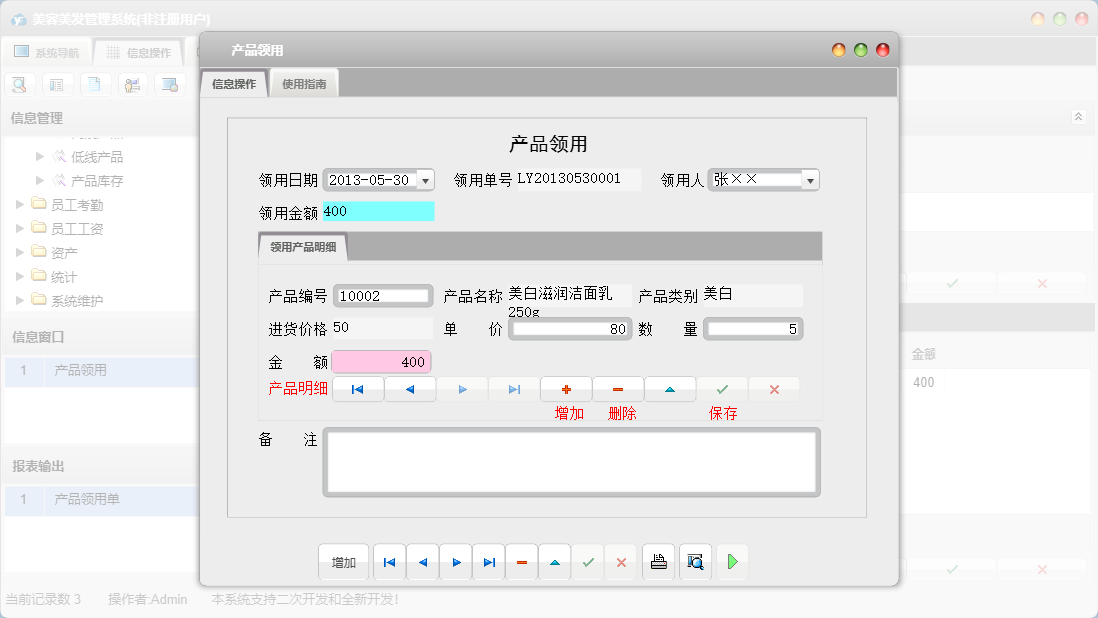Open the 领用日期 date dropdown
Image resolution: width=1098 pixels, height=618 pixels.
424,179
